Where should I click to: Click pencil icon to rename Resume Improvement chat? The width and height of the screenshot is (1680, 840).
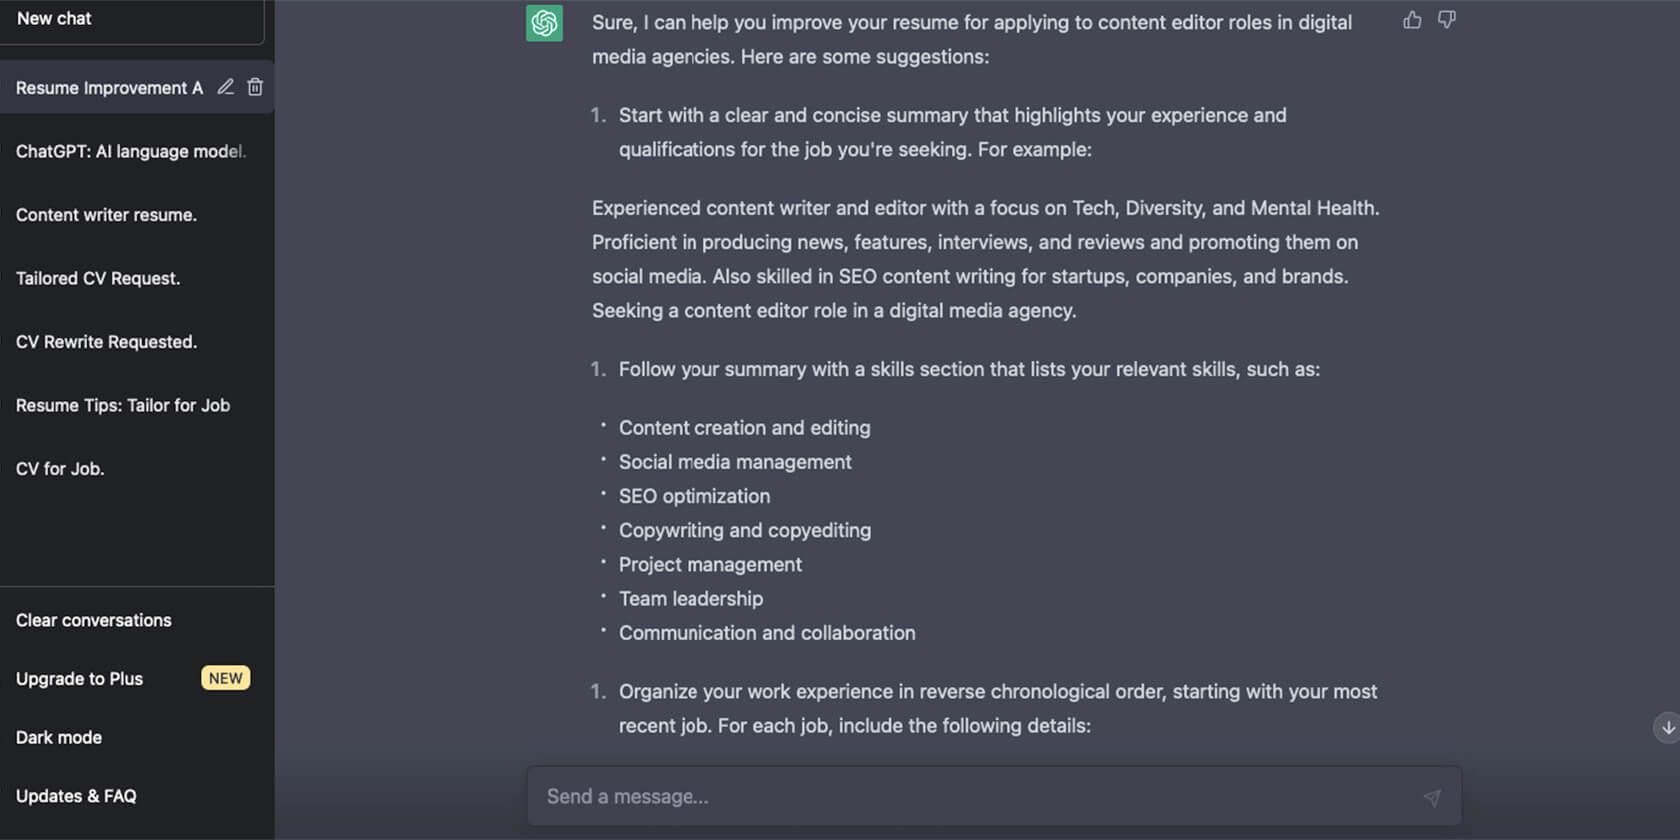click(226, 87)
